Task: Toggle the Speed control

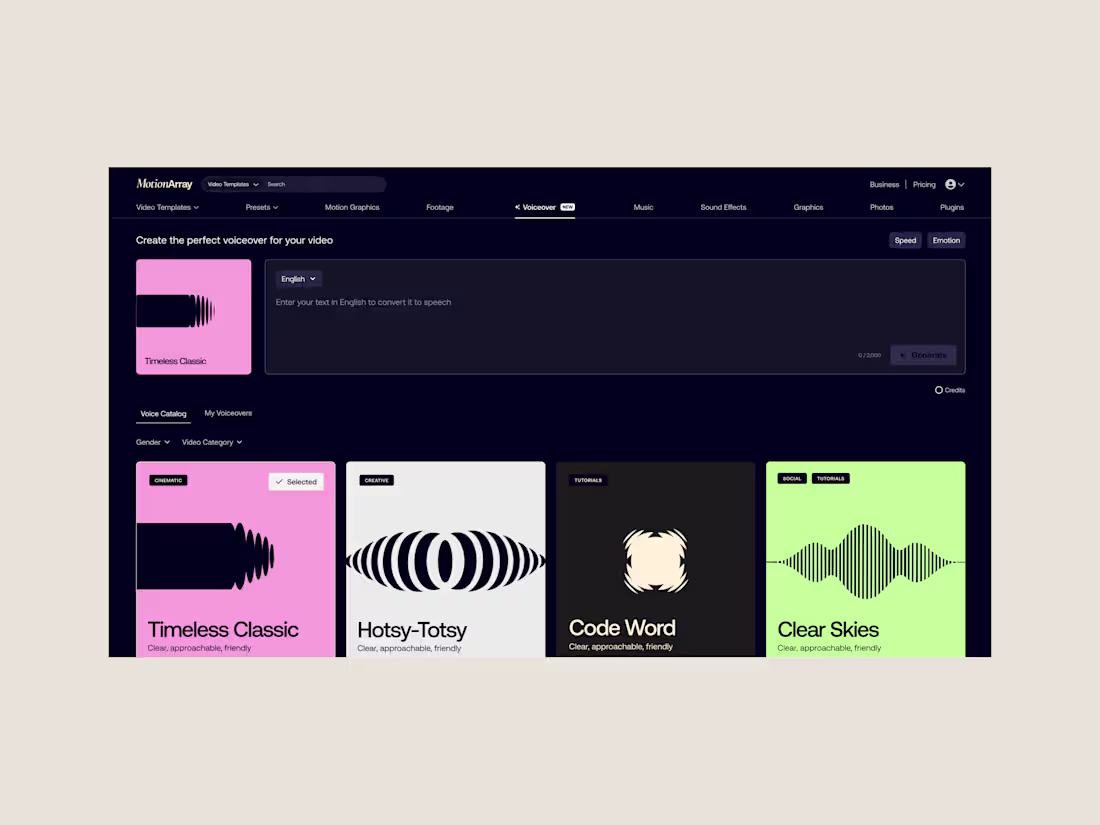Action: (x=905, y=240)
